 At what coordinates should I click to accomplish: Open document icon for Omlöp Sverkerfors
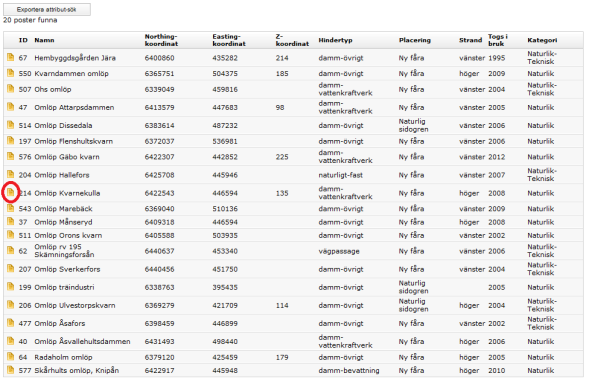click(x=11, y=269)
